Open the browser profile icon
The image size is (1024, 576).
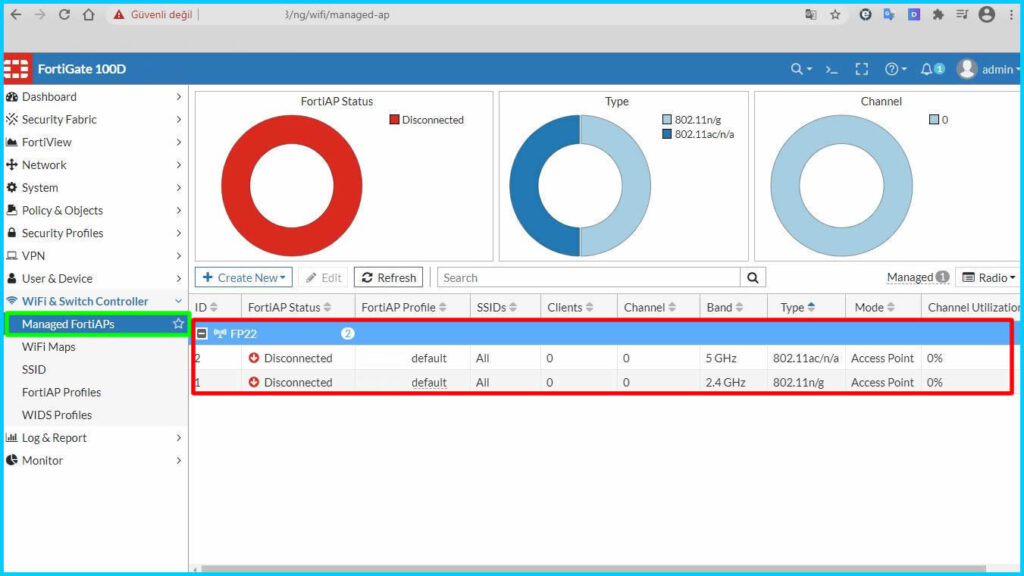point(987,14)
